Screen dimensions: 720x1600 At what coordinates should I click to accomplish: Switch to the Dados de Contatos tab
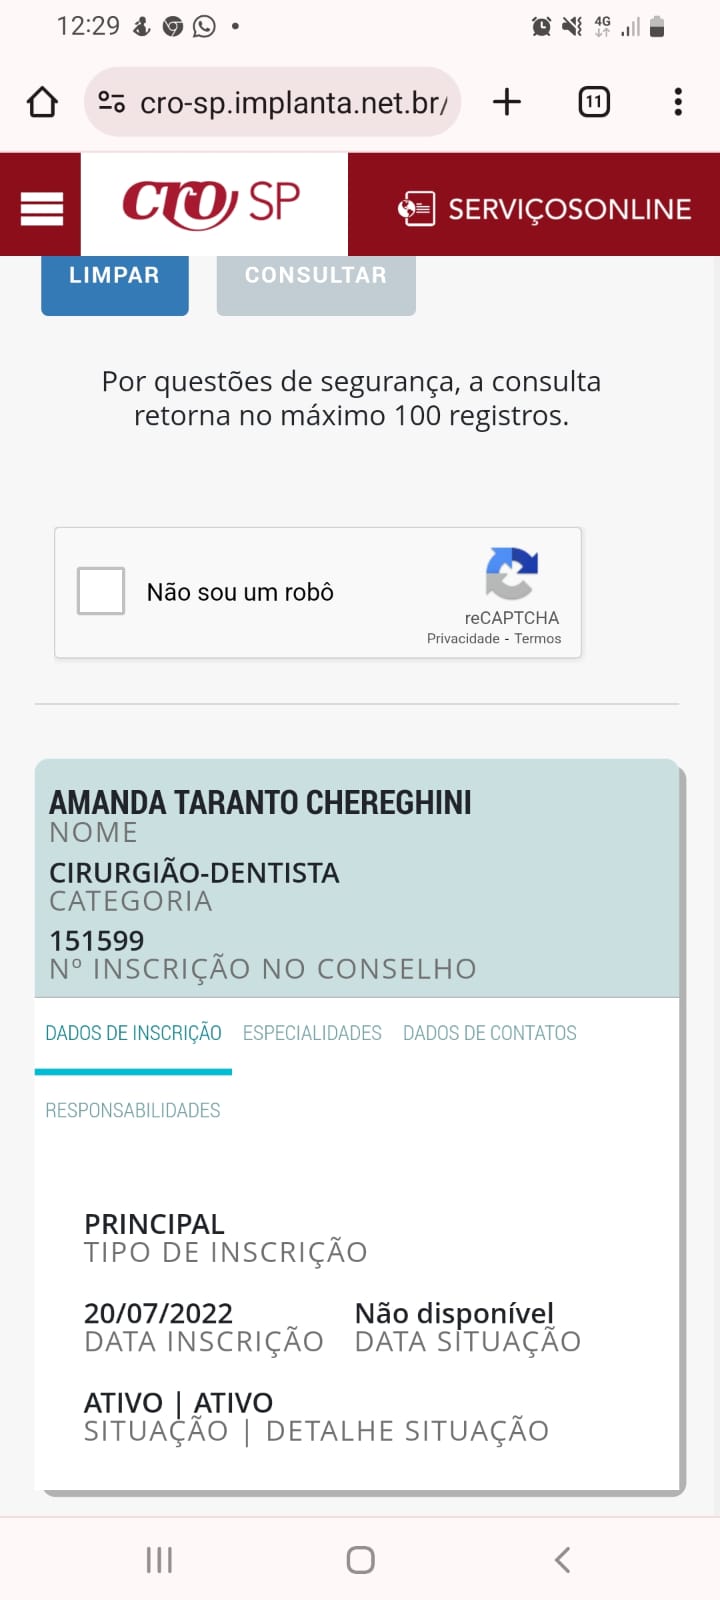click(489, 1033)
